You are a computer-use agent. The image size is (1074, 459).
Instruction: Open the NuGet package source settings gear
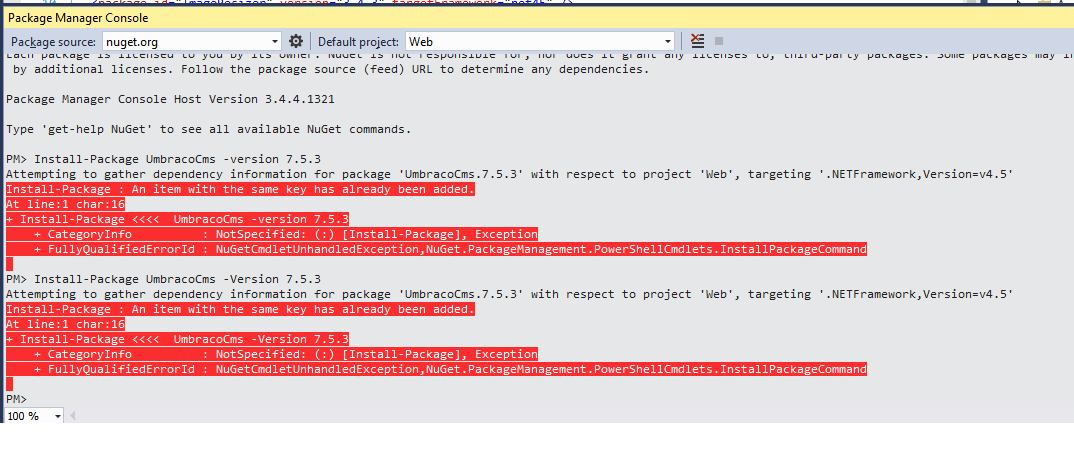pyautogui.click(x=296, y=41)
